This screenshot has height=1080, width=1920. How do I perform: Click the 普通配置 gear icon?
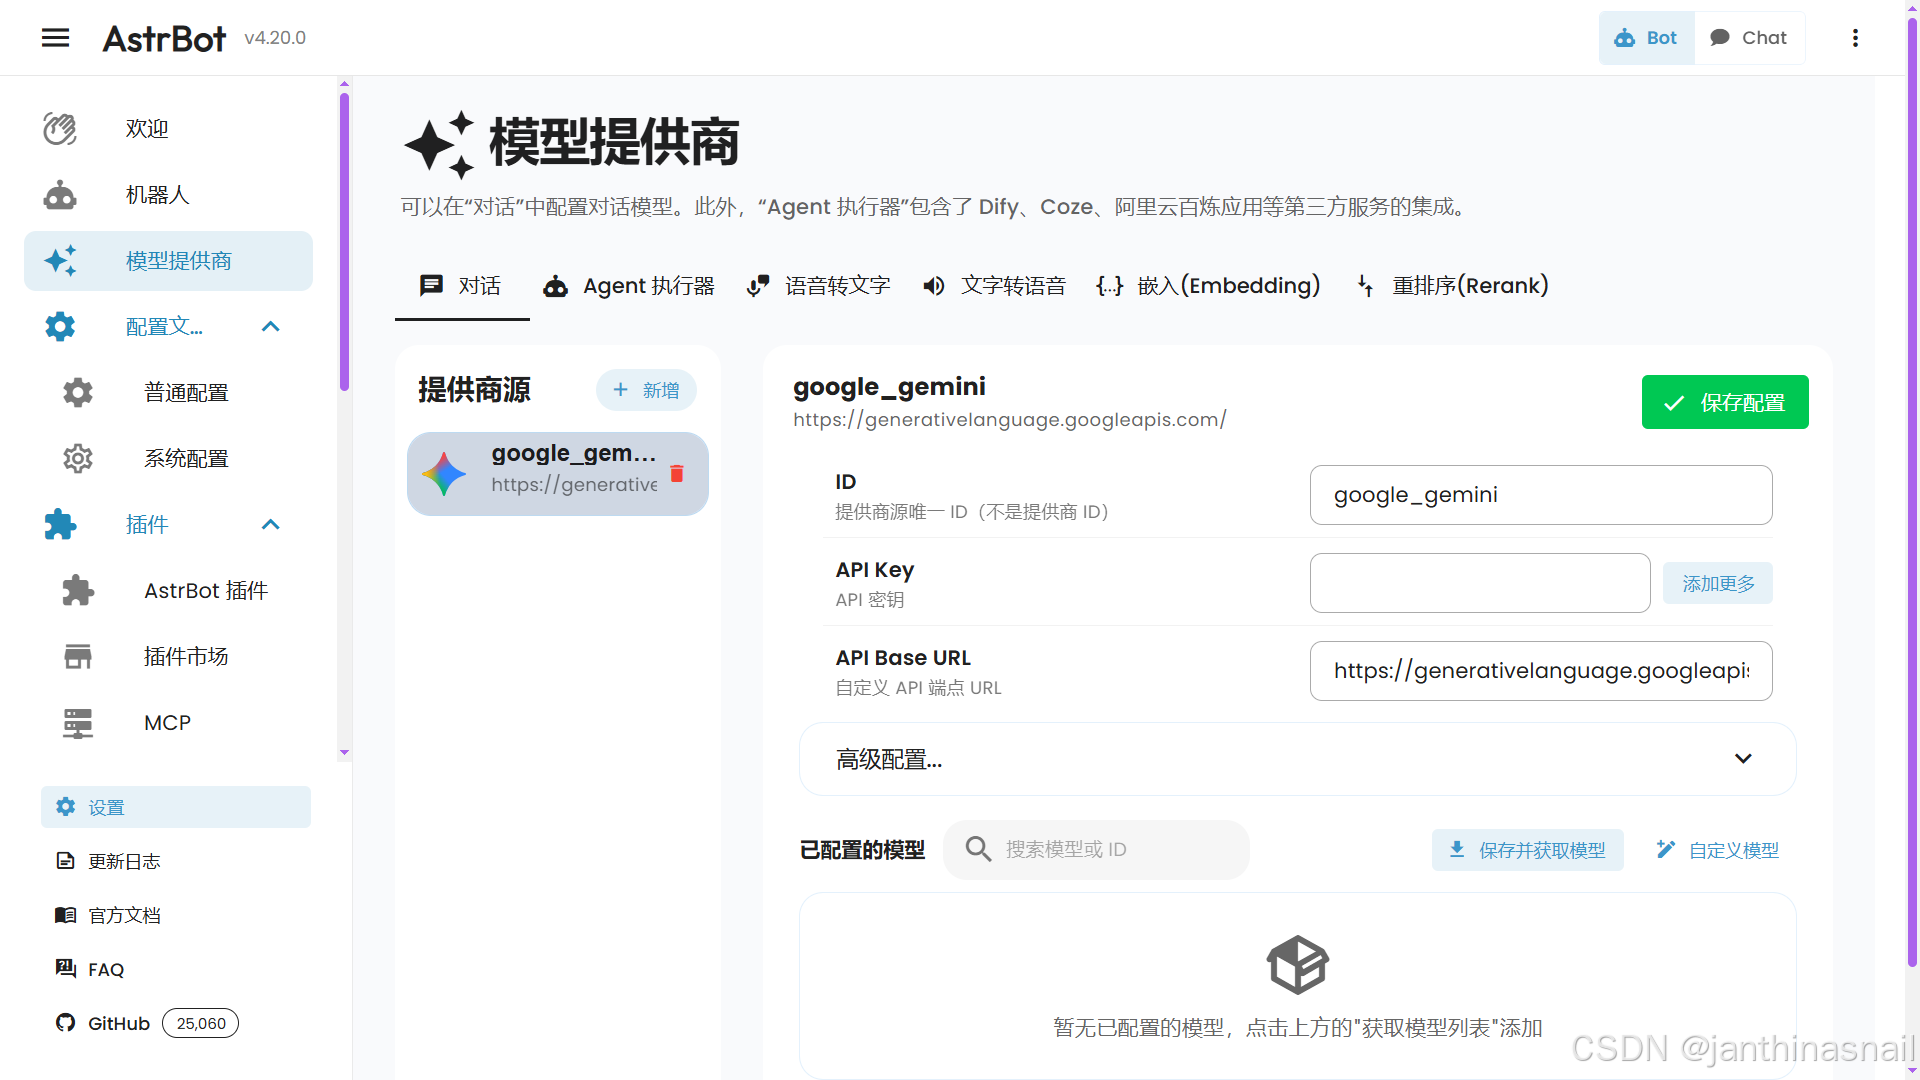point(78,393)
